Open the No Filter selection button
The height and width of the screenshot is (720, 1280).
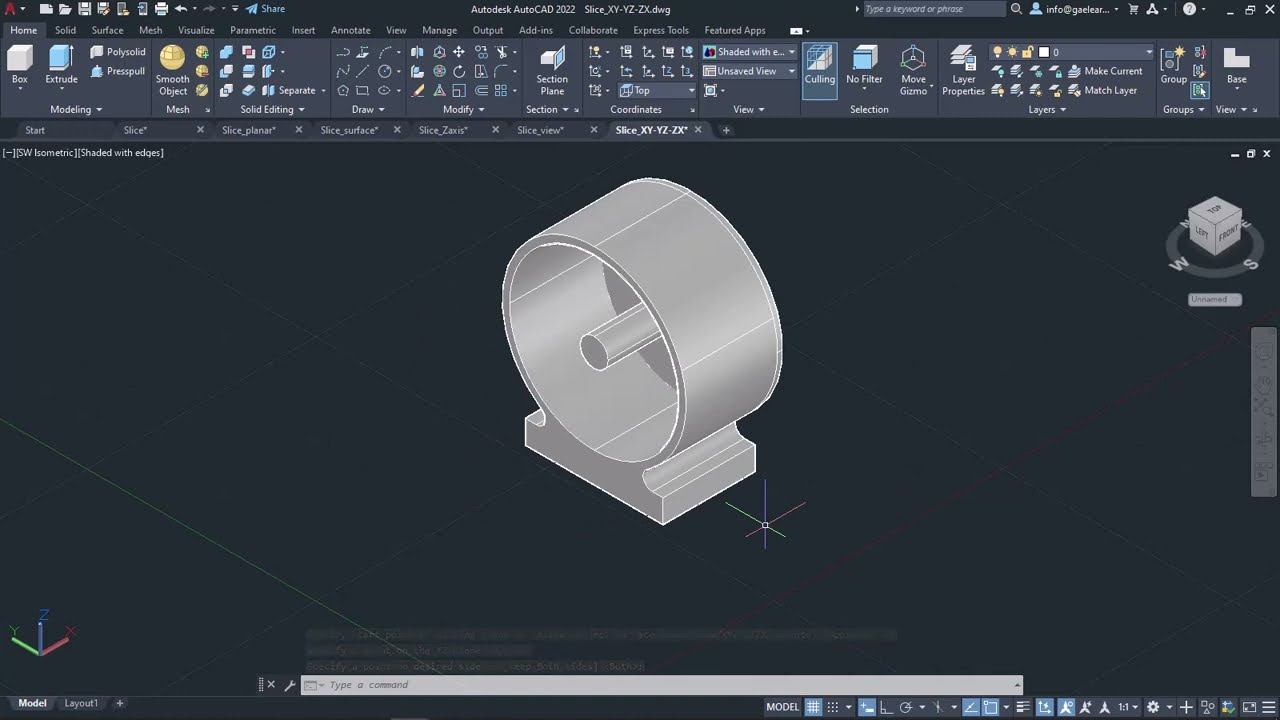click(864, 68)
